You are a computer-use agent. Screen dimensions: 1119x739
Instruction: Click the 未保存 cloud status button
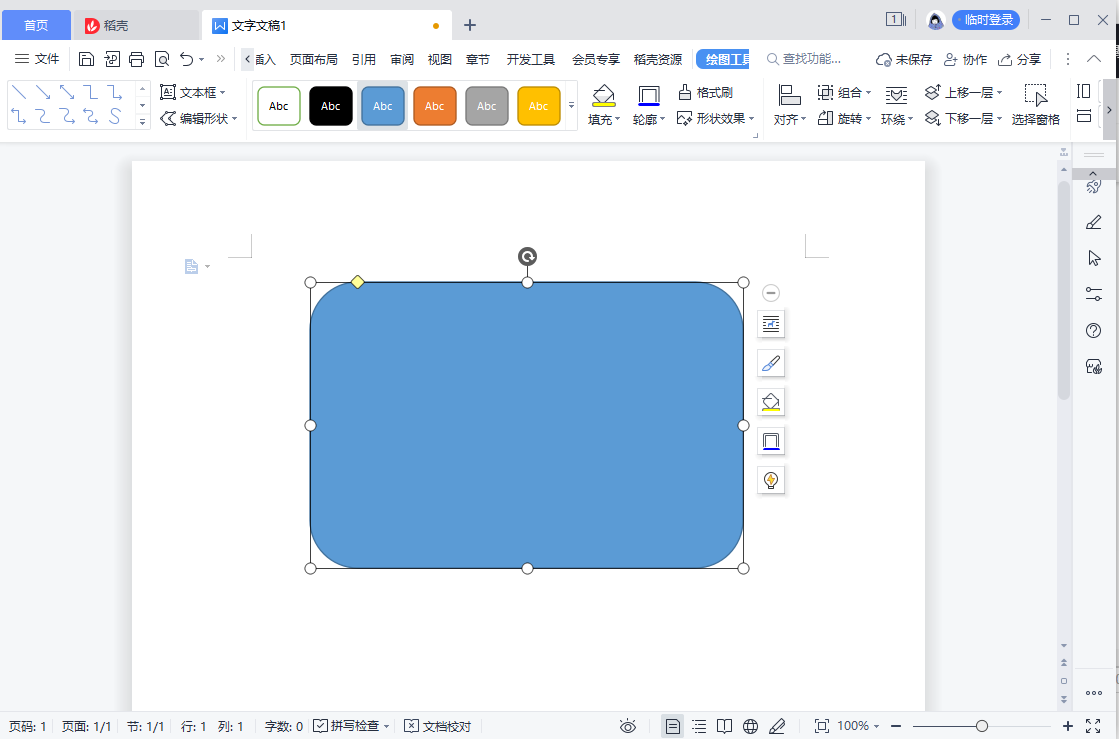pos(903,59)
